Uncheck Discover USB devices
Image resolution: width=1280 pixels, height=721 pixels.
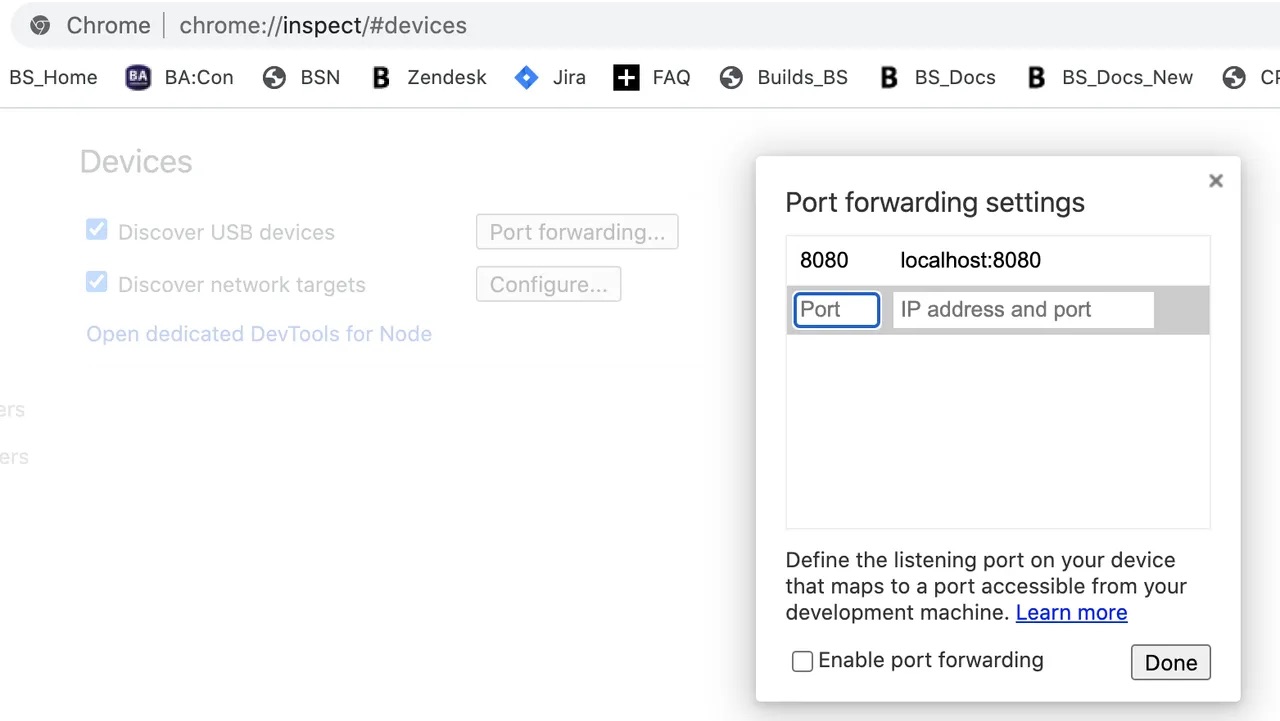[96, 229]
